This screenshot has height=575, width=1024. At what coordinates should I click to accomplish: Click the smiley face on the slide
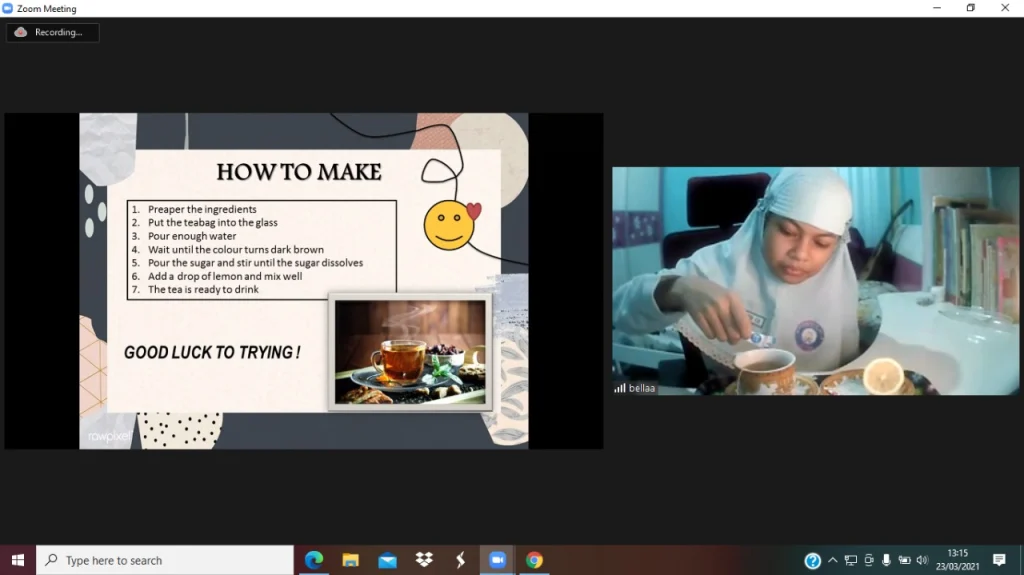click(449, 225)
